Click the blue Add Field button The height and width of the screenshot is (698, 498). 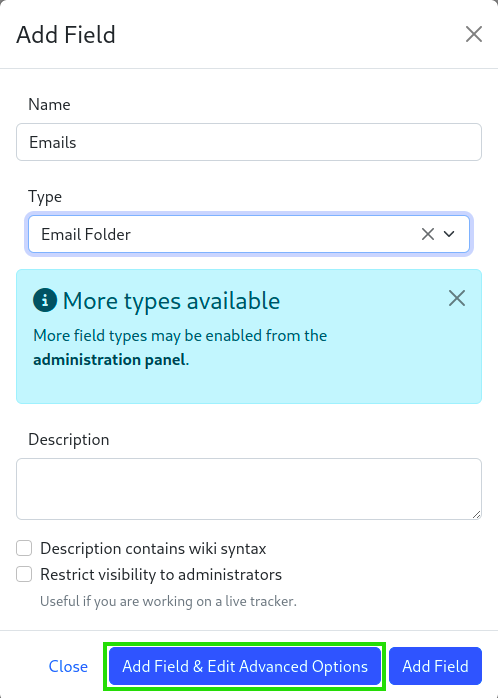(435, 666)
